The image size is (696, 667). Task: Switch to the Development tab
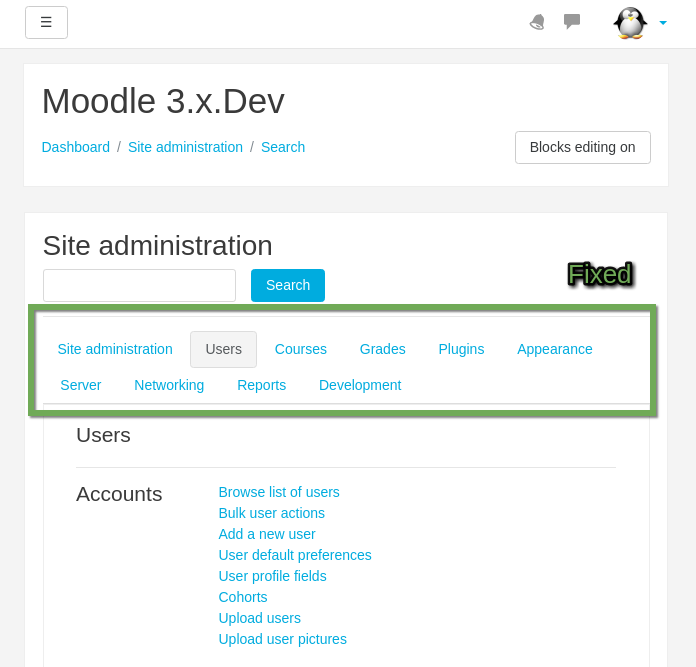click(x=360, y=385)
